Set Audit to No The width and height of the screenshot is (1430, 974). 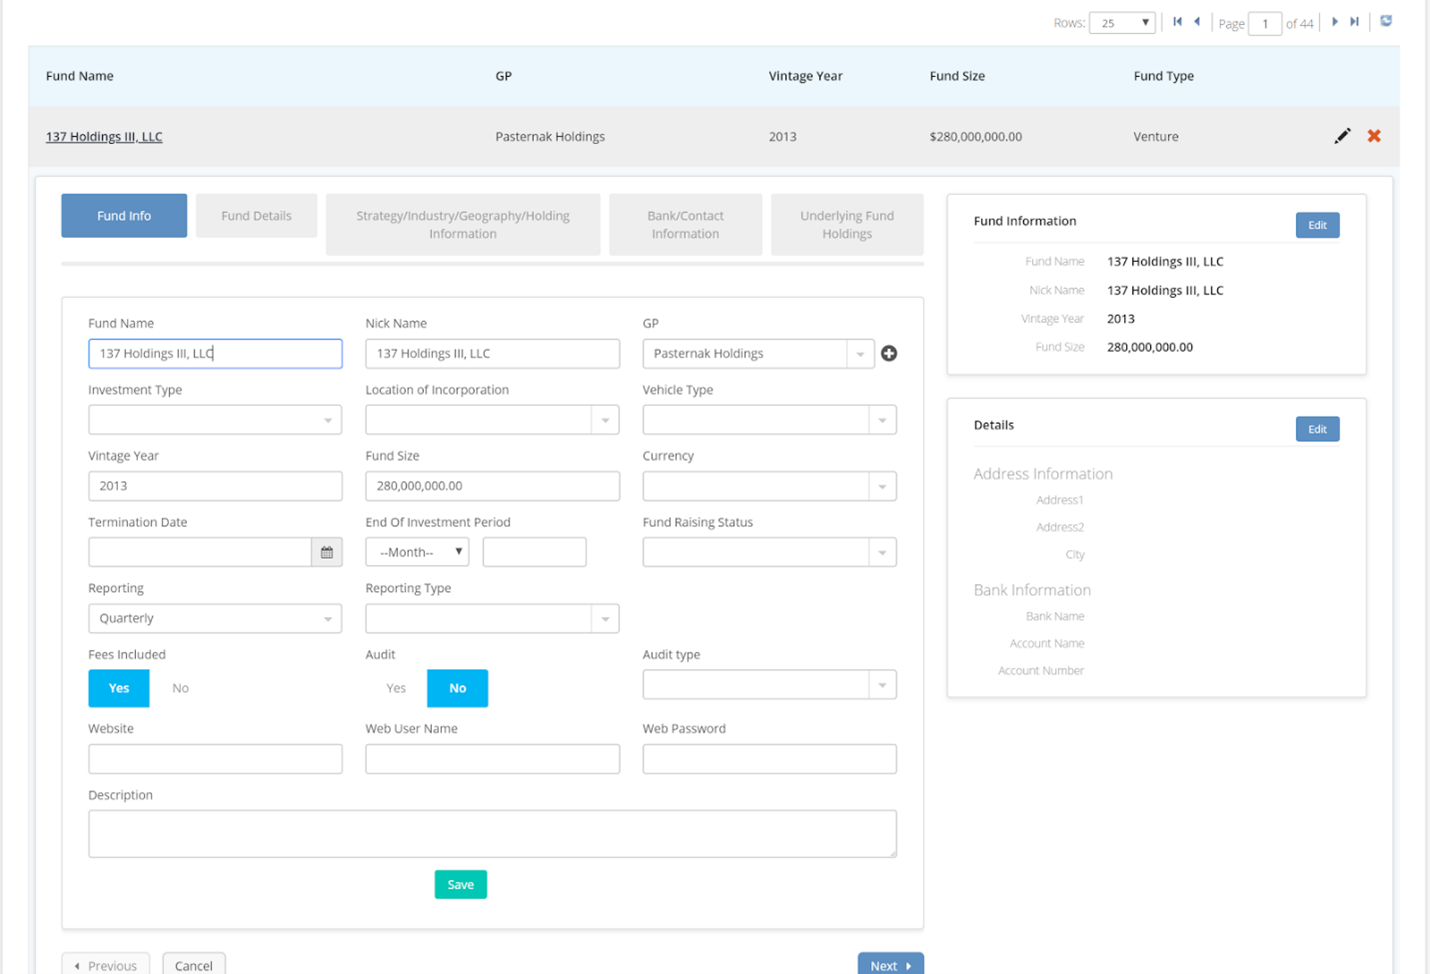pos(457,688)
